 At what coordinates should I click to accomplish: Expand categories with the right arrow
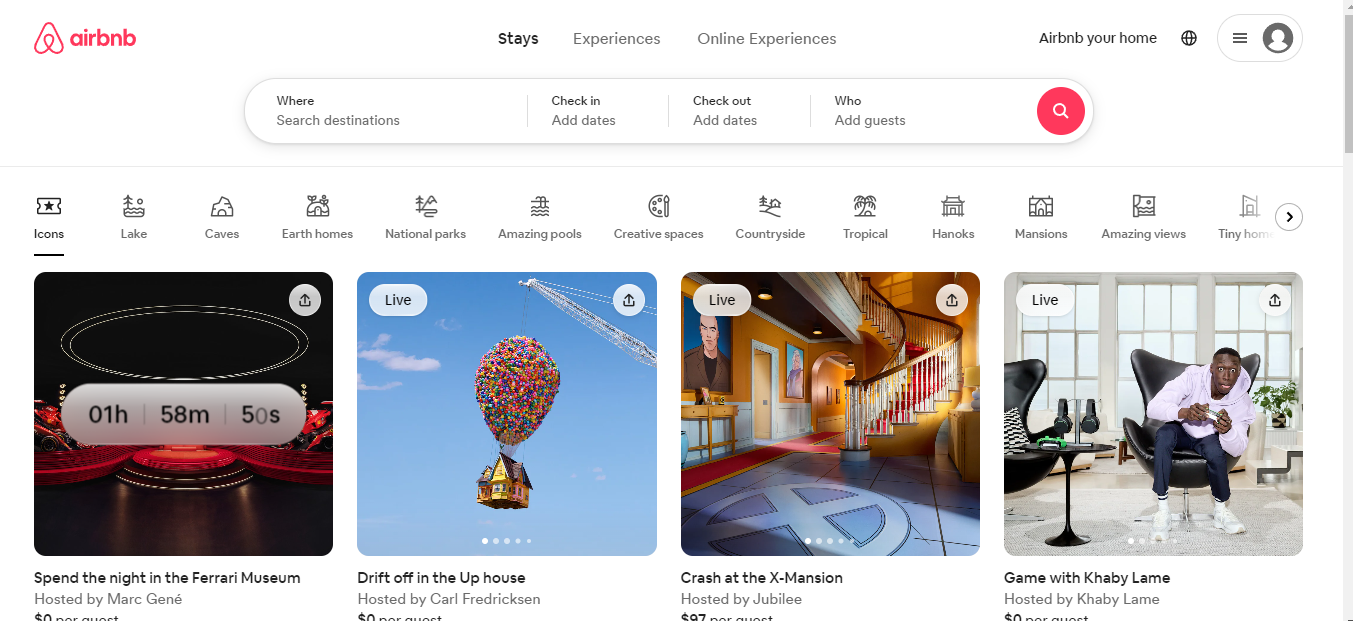click(x=1289, y=217)
